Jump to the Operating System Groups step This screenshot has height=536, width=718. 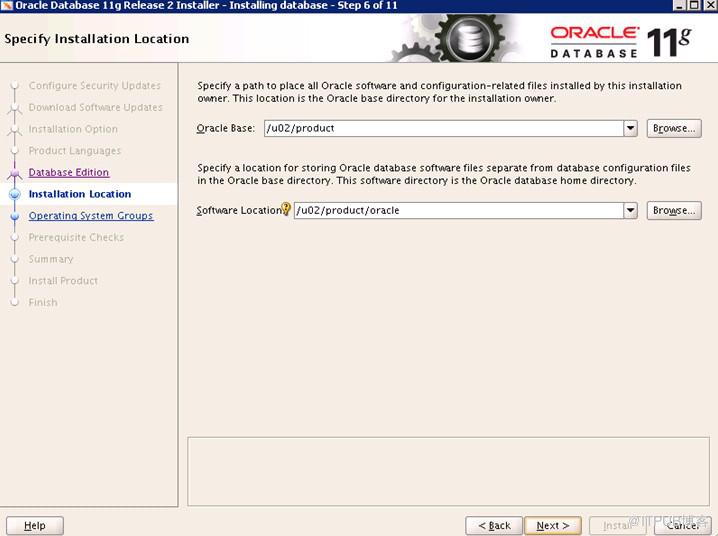[x=91, y=216]
